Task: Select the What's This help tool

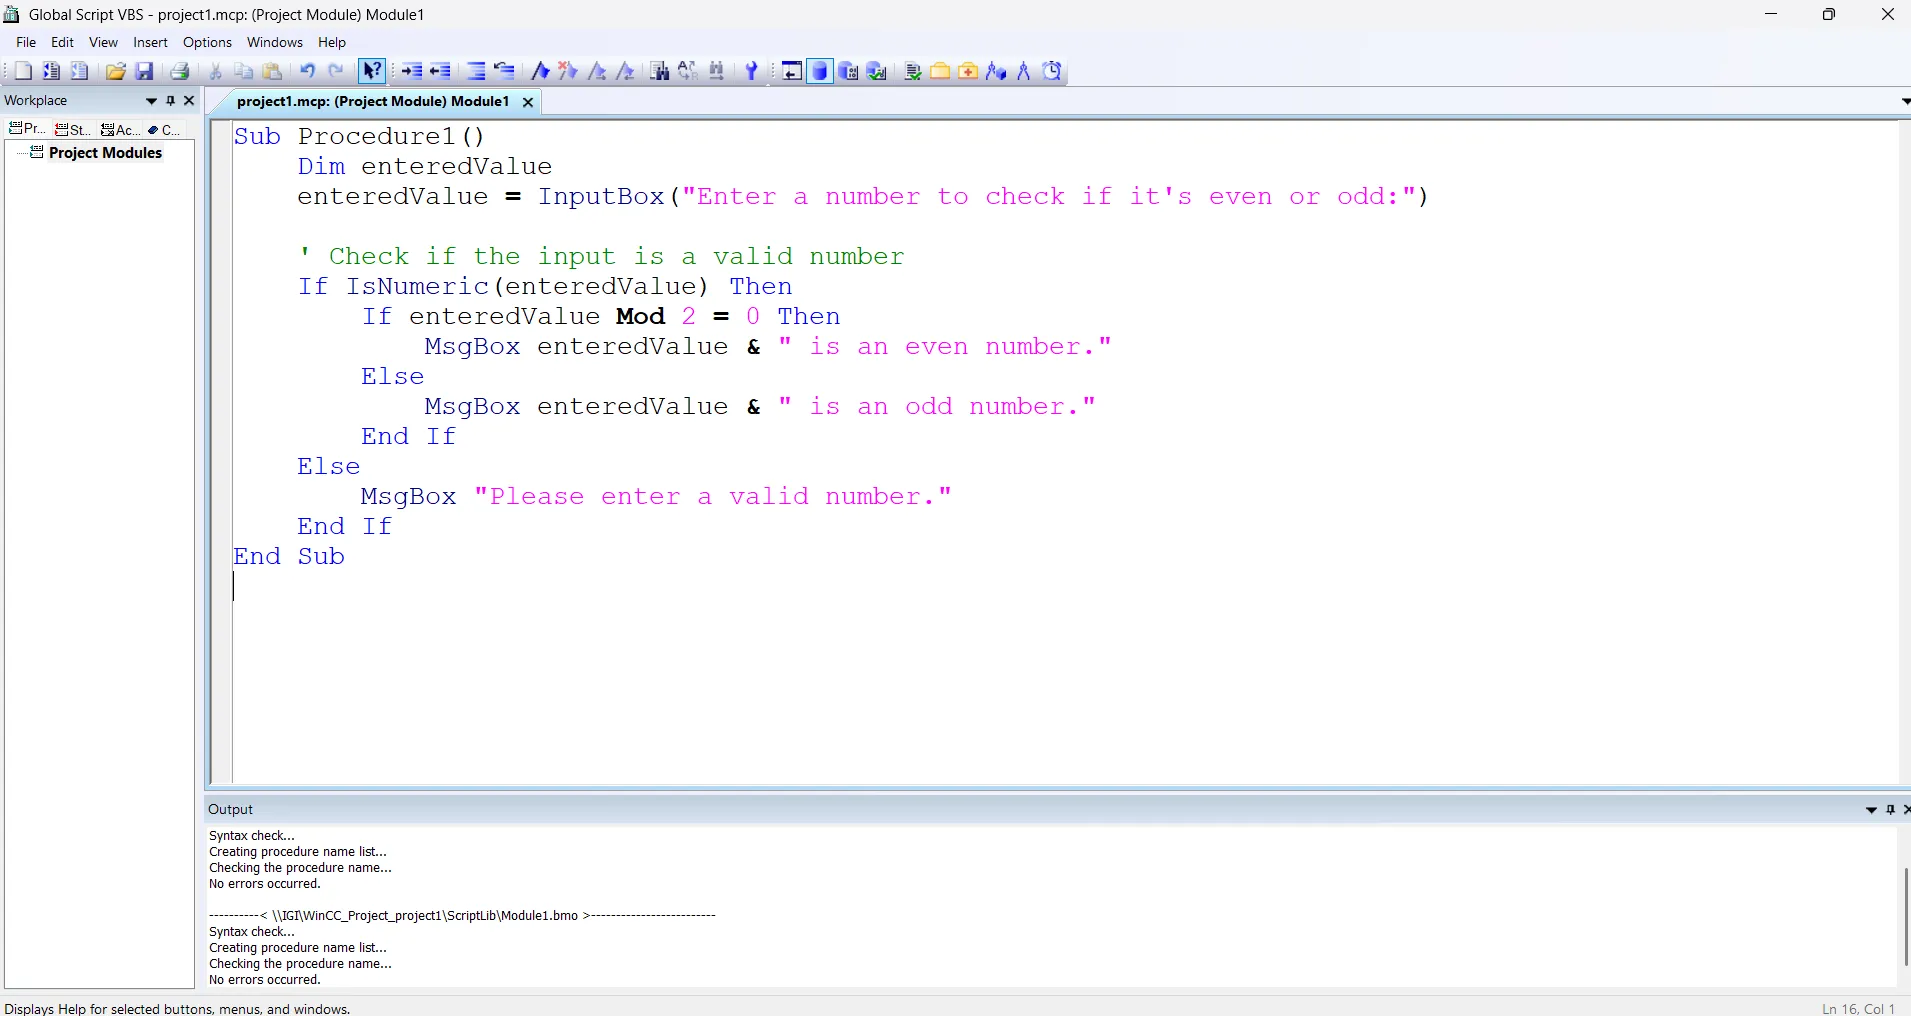Action: pyautogui.click(x=372, y=71)
